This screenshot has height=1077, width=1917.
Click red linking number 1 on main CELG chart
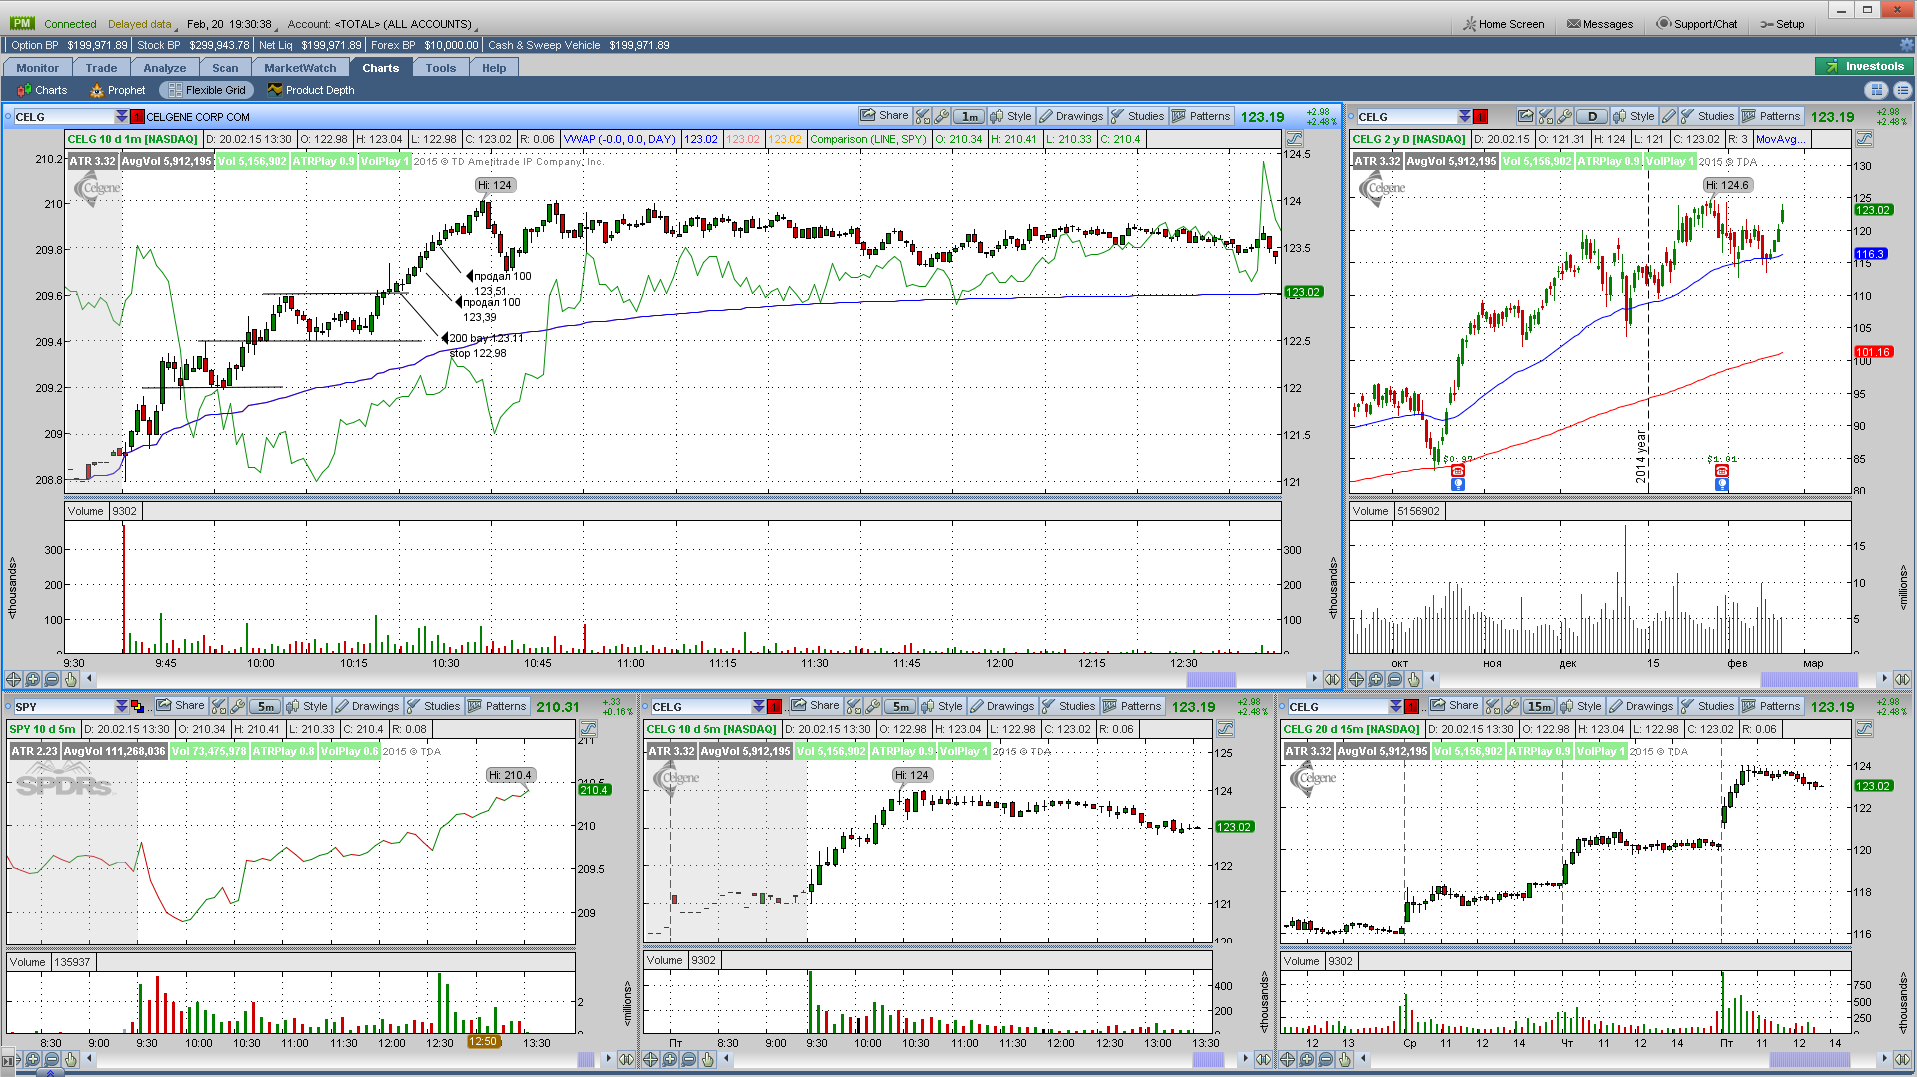[137, 117]
